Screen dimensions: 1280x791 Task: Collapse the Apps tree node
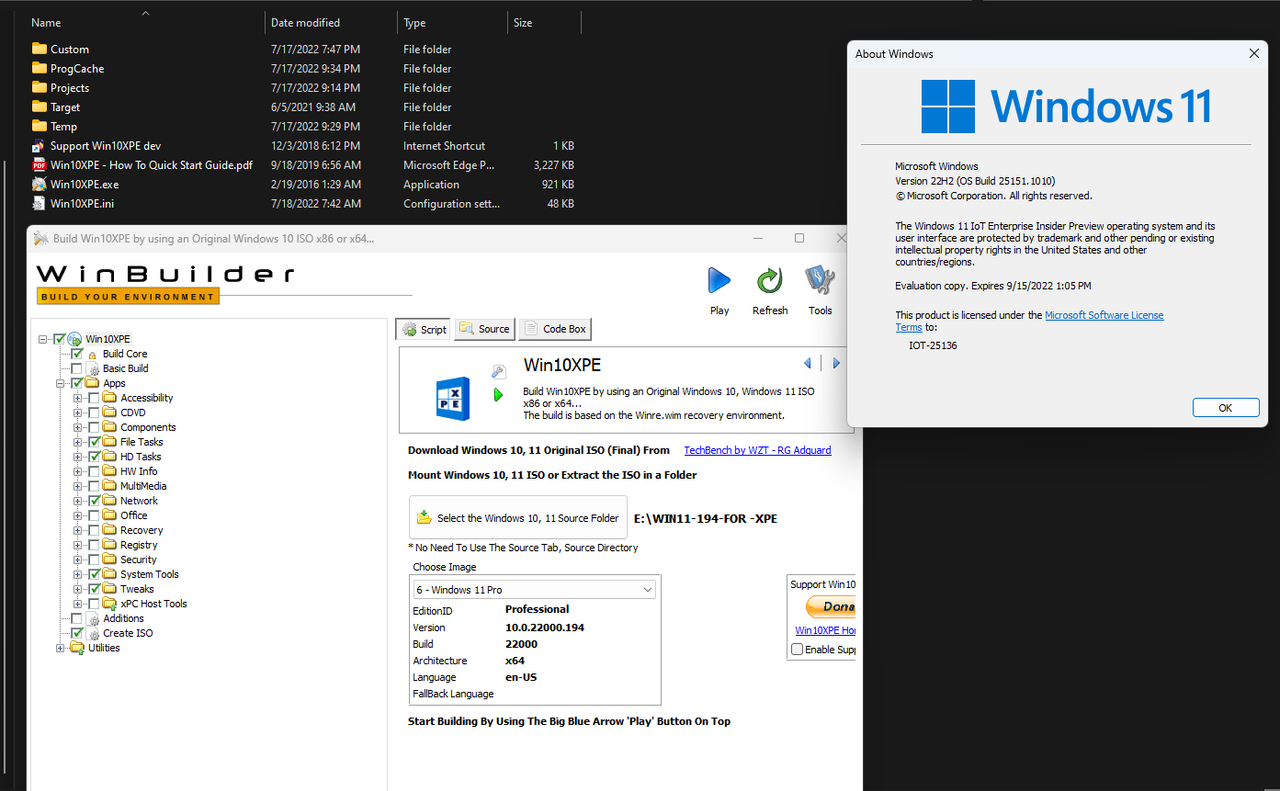click(x=61, y=383)
